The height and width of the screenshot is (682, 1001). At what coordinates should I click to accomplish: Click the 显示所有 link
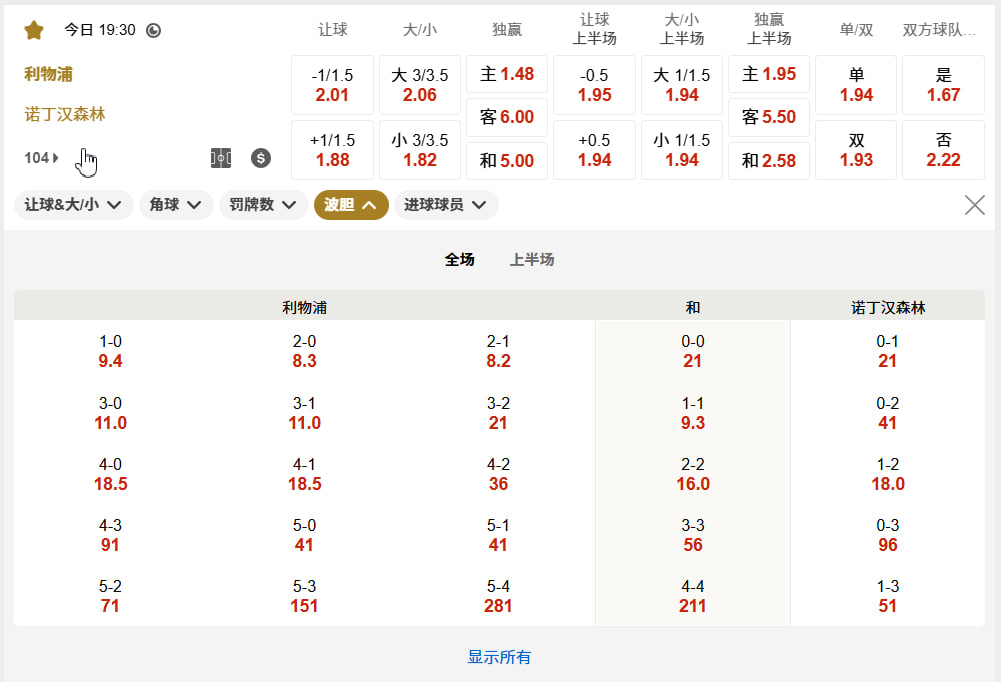point(499,657)
